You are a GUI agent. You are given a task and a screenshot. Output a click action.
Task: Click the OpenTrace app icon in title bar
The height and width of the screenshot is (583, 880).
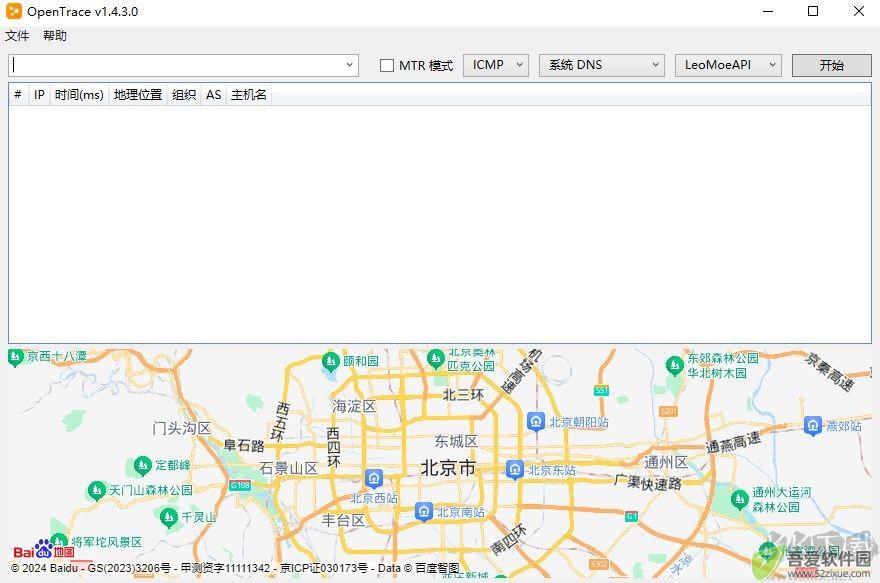(13, 11)
